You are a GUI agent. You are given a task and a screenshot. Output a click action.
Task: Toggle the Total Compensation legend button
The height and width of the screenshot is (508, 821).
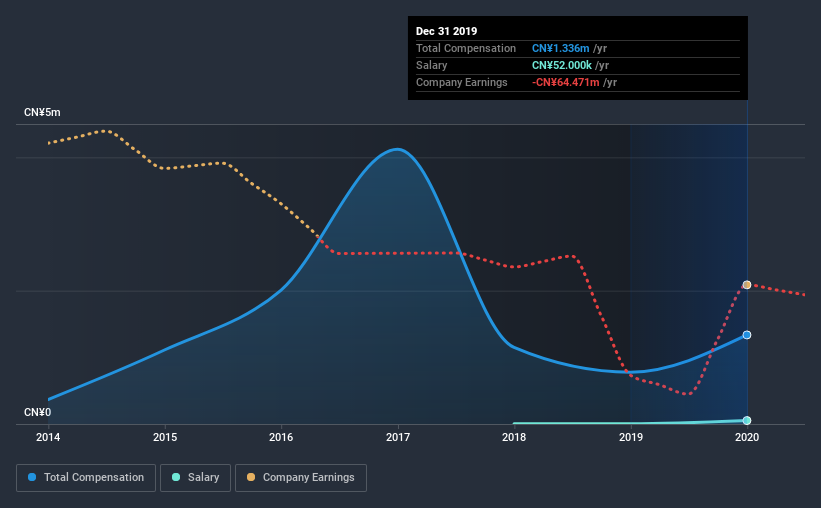click(86, 478)
